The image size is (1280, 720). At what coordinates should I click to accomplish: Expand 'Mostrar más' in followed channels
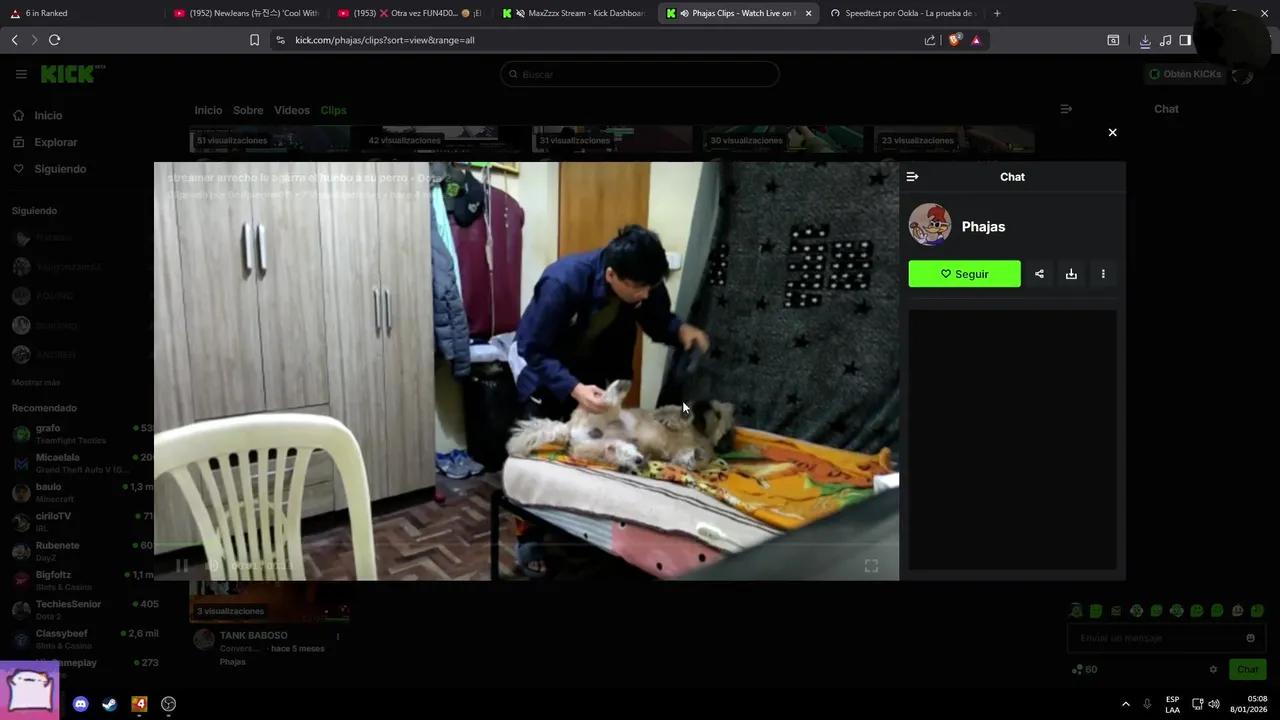pos(36,382)
